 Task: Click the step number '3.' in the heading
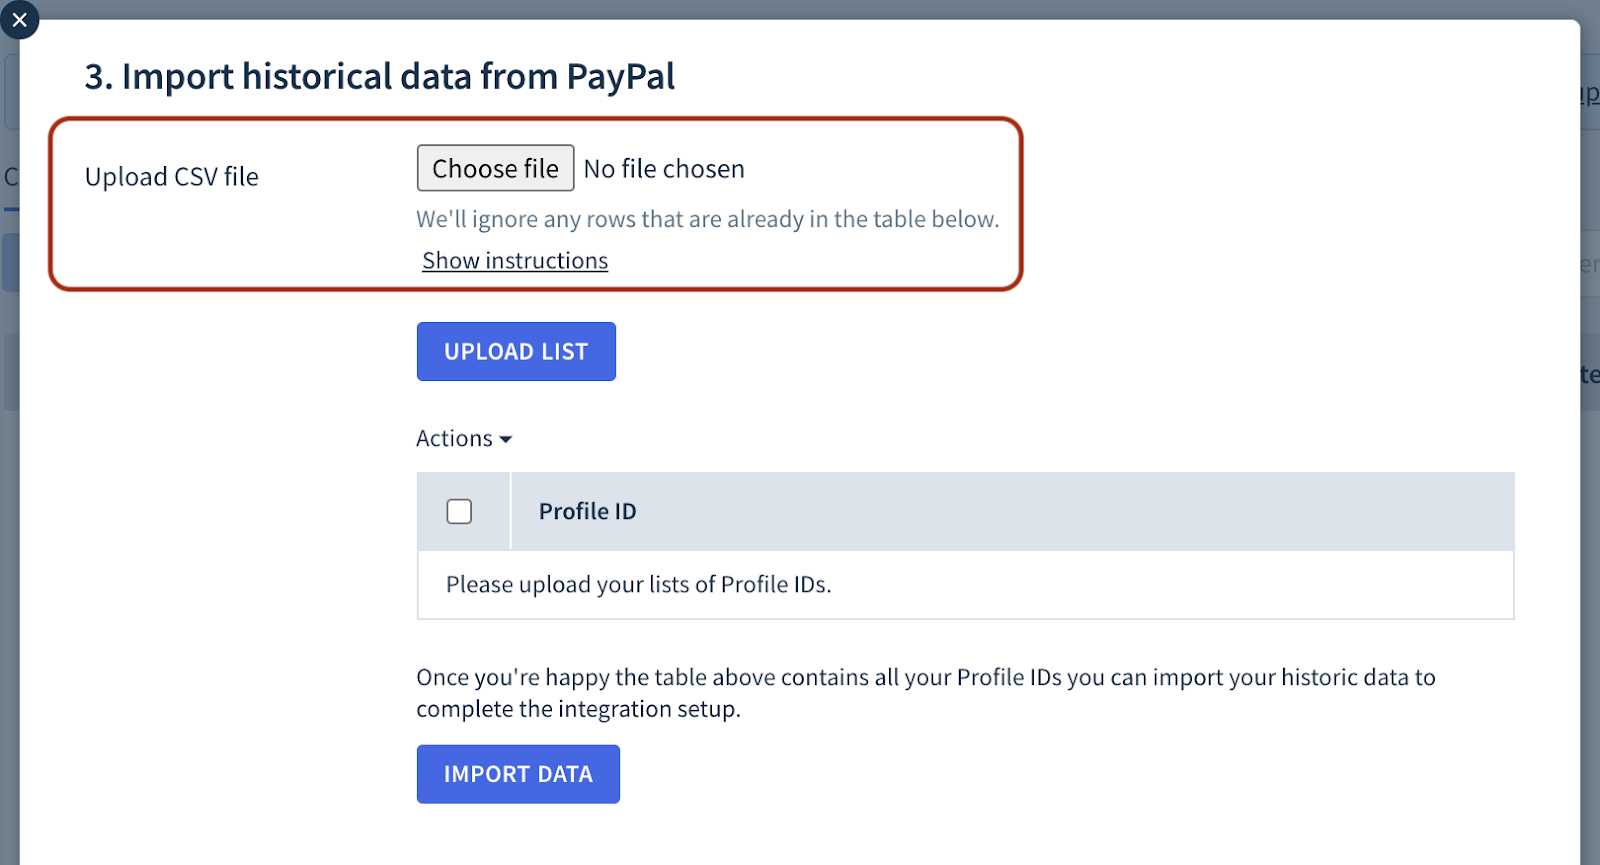click(x=98, y=77)
